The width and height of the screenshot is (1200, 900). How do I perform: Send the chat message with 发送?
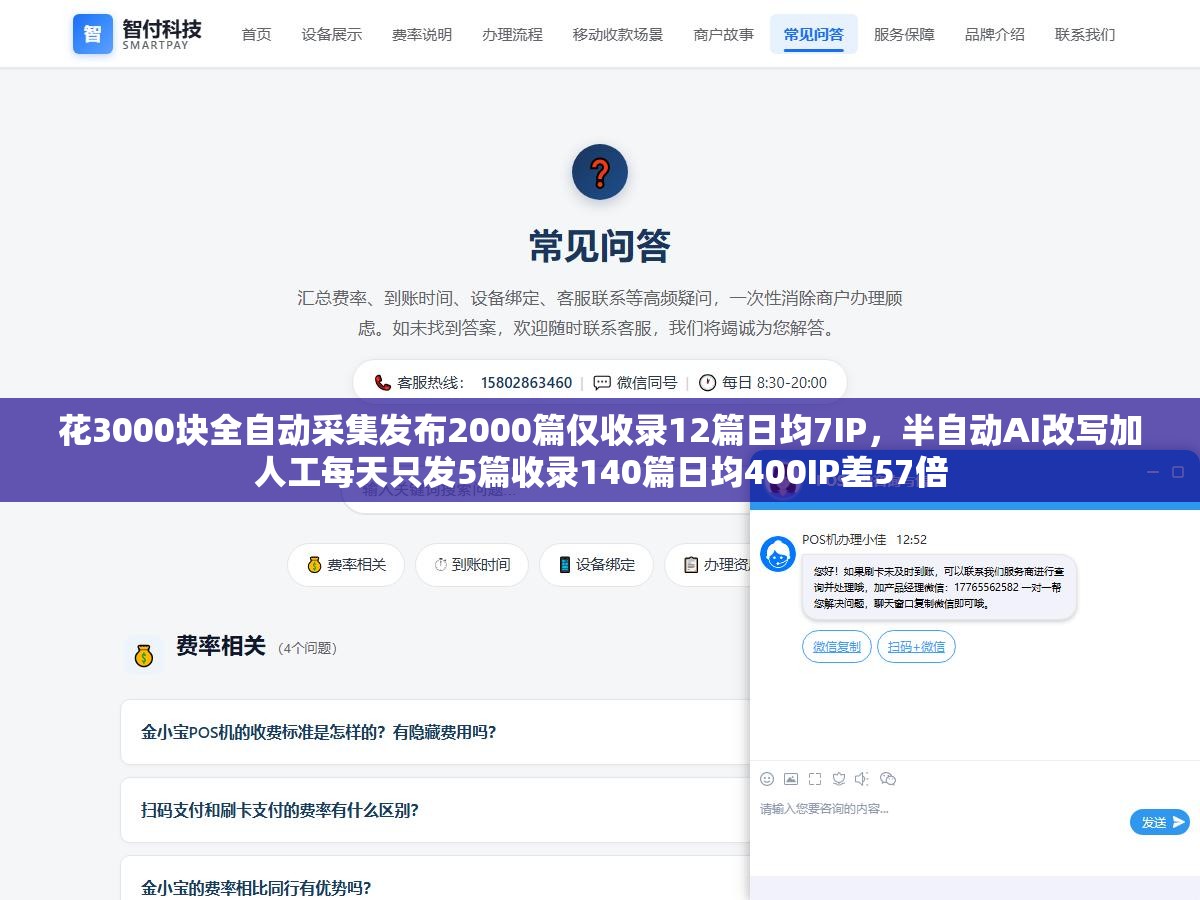(1160, 822)
